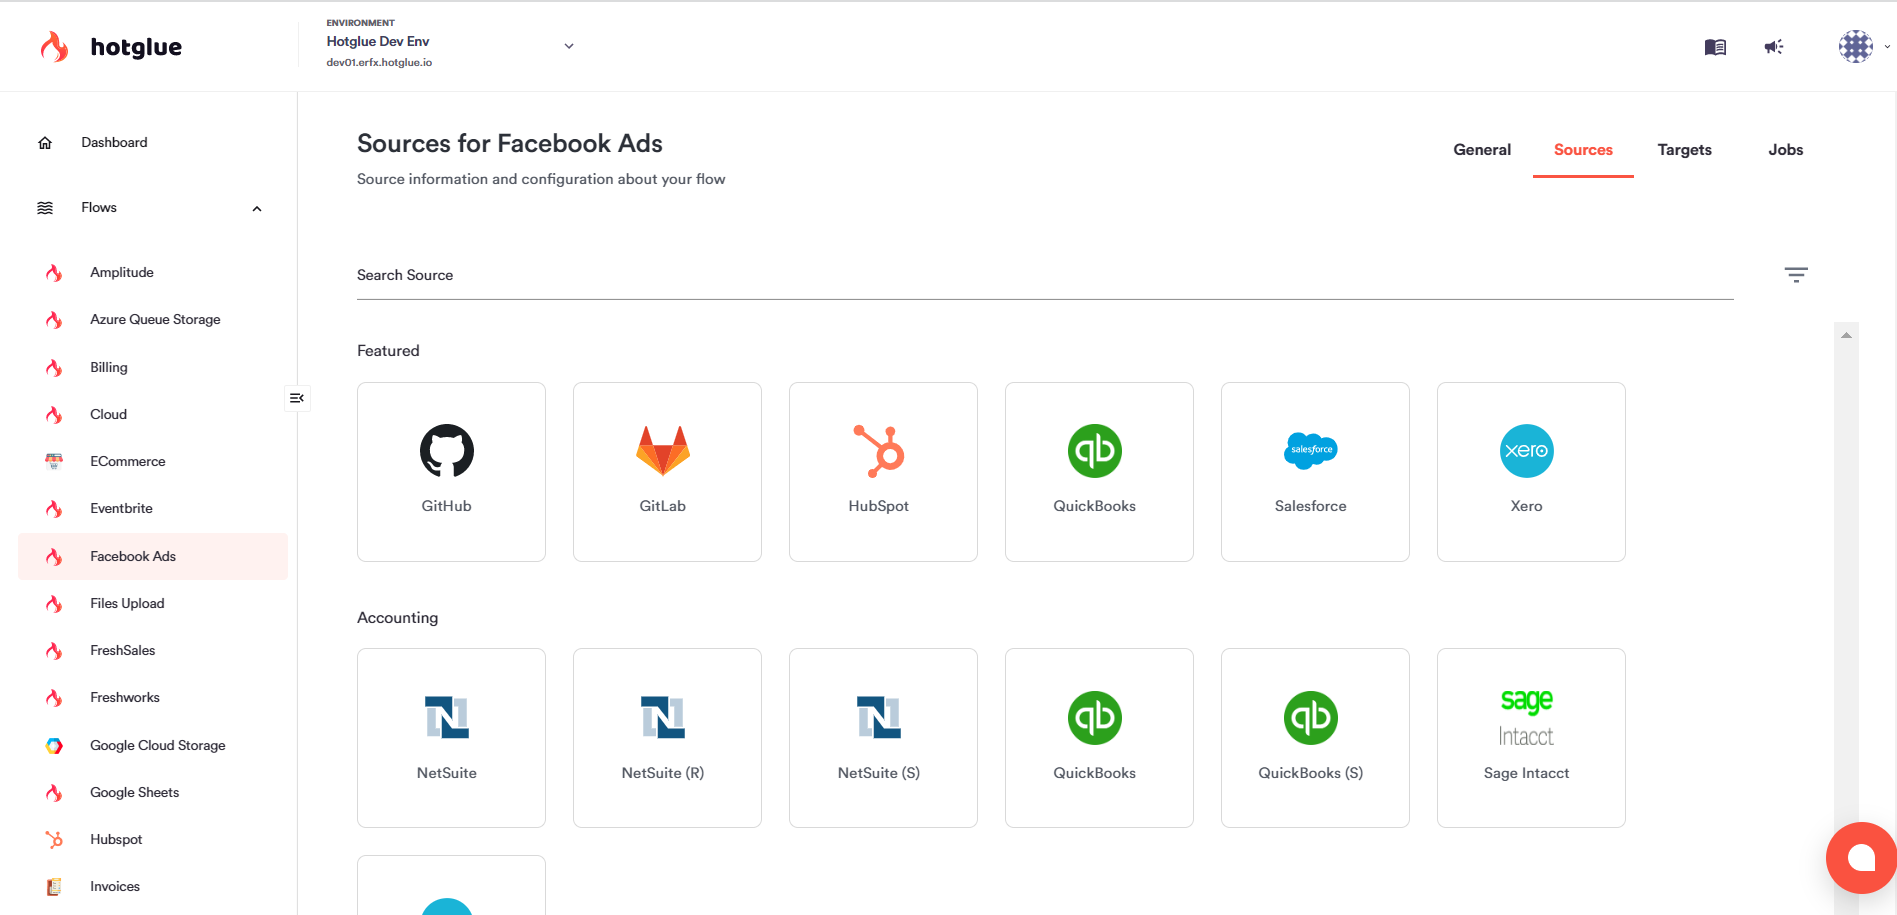The width and height of the screenshot is (1897, 915).
Task: Click the Search Source field
Action: 1045,275
